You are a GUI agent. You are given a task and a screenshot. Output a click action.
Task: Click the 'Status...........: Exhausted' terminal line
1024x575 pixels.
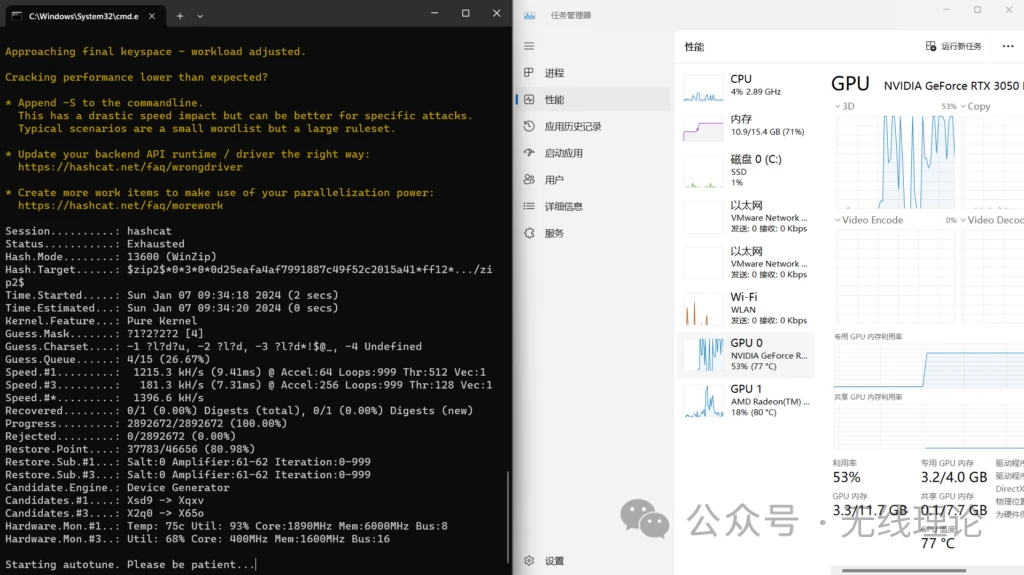(x=95, y=244)
